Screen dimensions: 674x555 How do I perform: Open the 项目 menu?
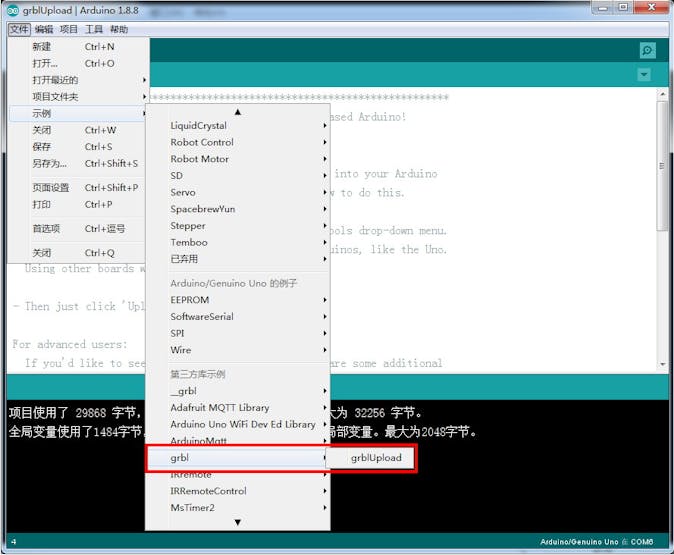[69, 29]
